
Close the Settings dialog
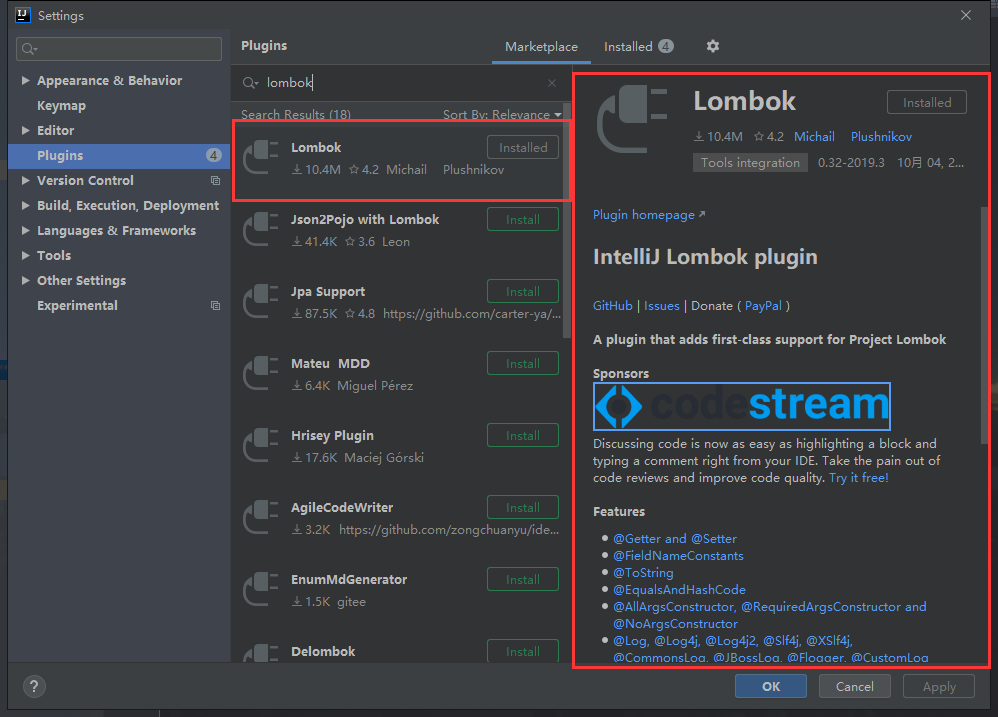(966, 15)
